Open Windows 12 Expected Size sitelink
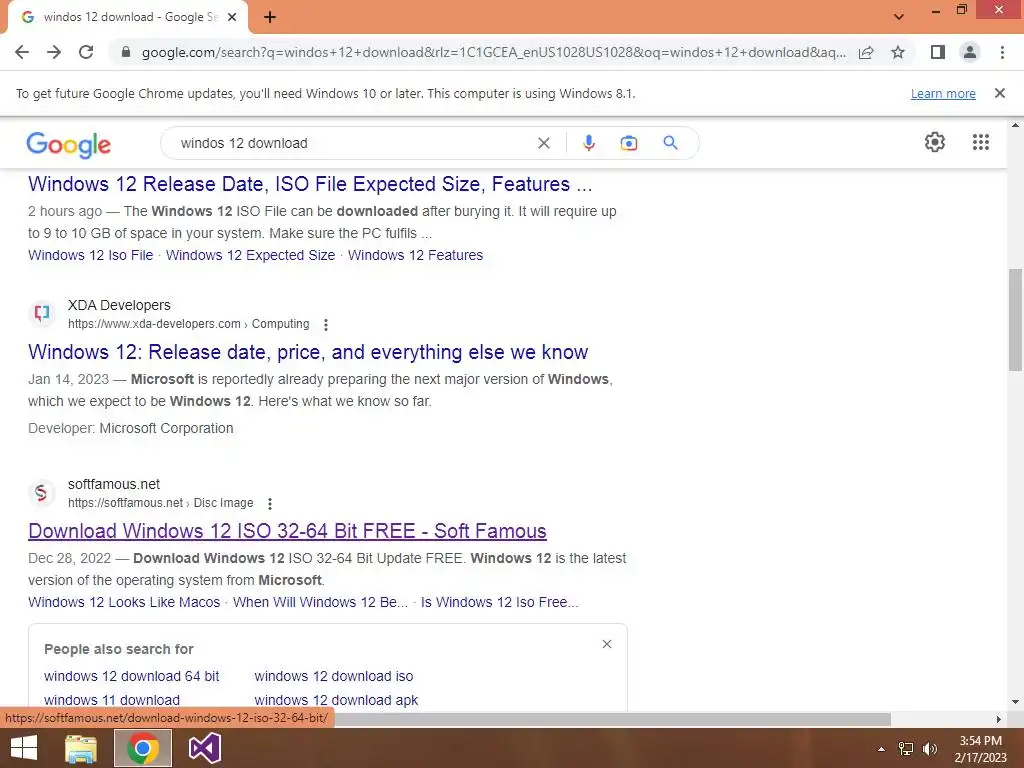 click(x=250, y=255)
